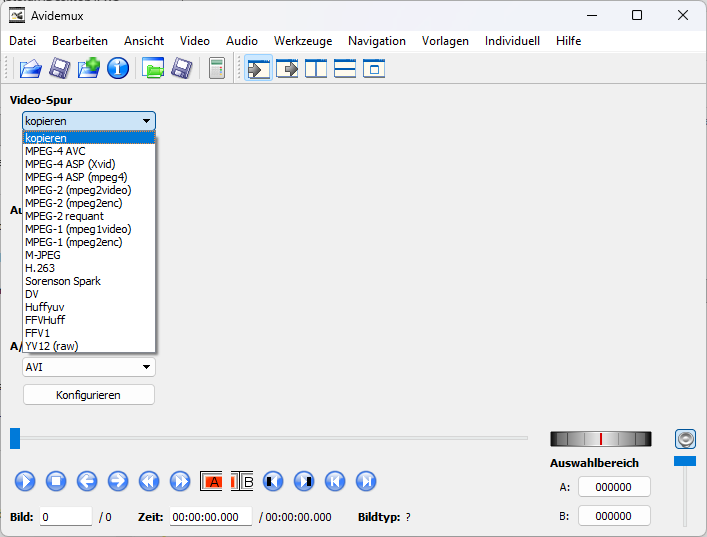707x537 pixels.
Task: Click the Konfigurieren button
Action: (x=89, y=395)
